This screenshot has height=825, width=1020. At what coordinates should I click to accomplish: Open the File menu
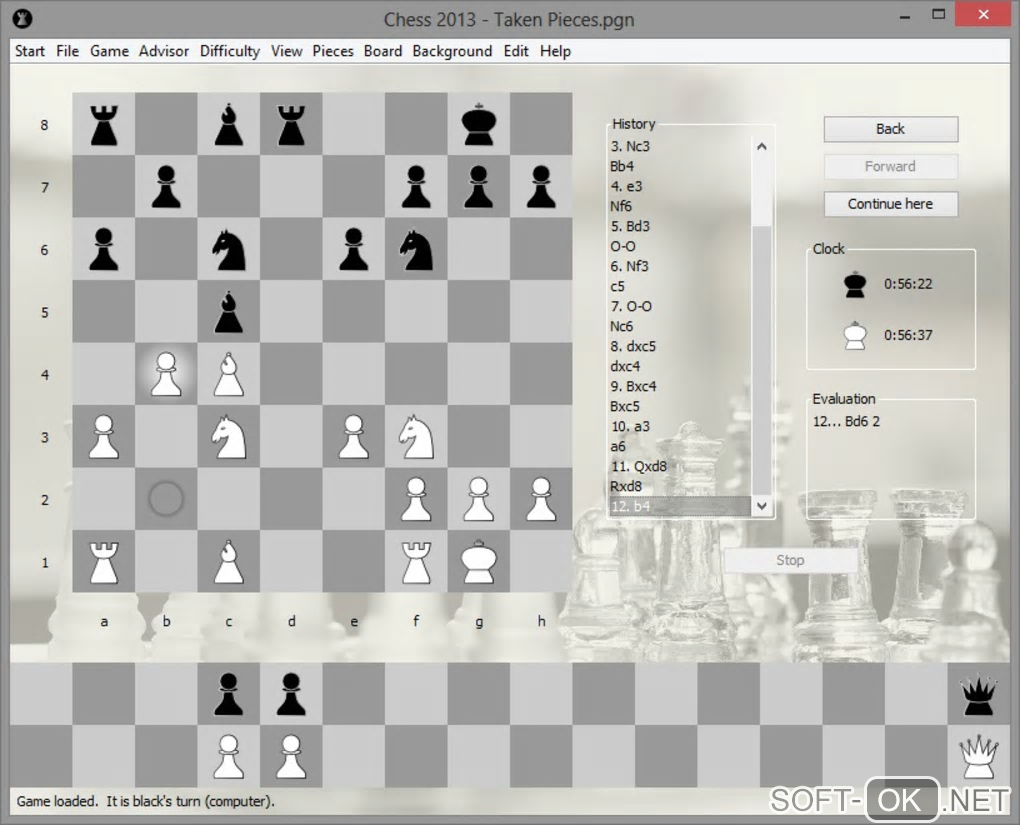[x=68, y=51]
